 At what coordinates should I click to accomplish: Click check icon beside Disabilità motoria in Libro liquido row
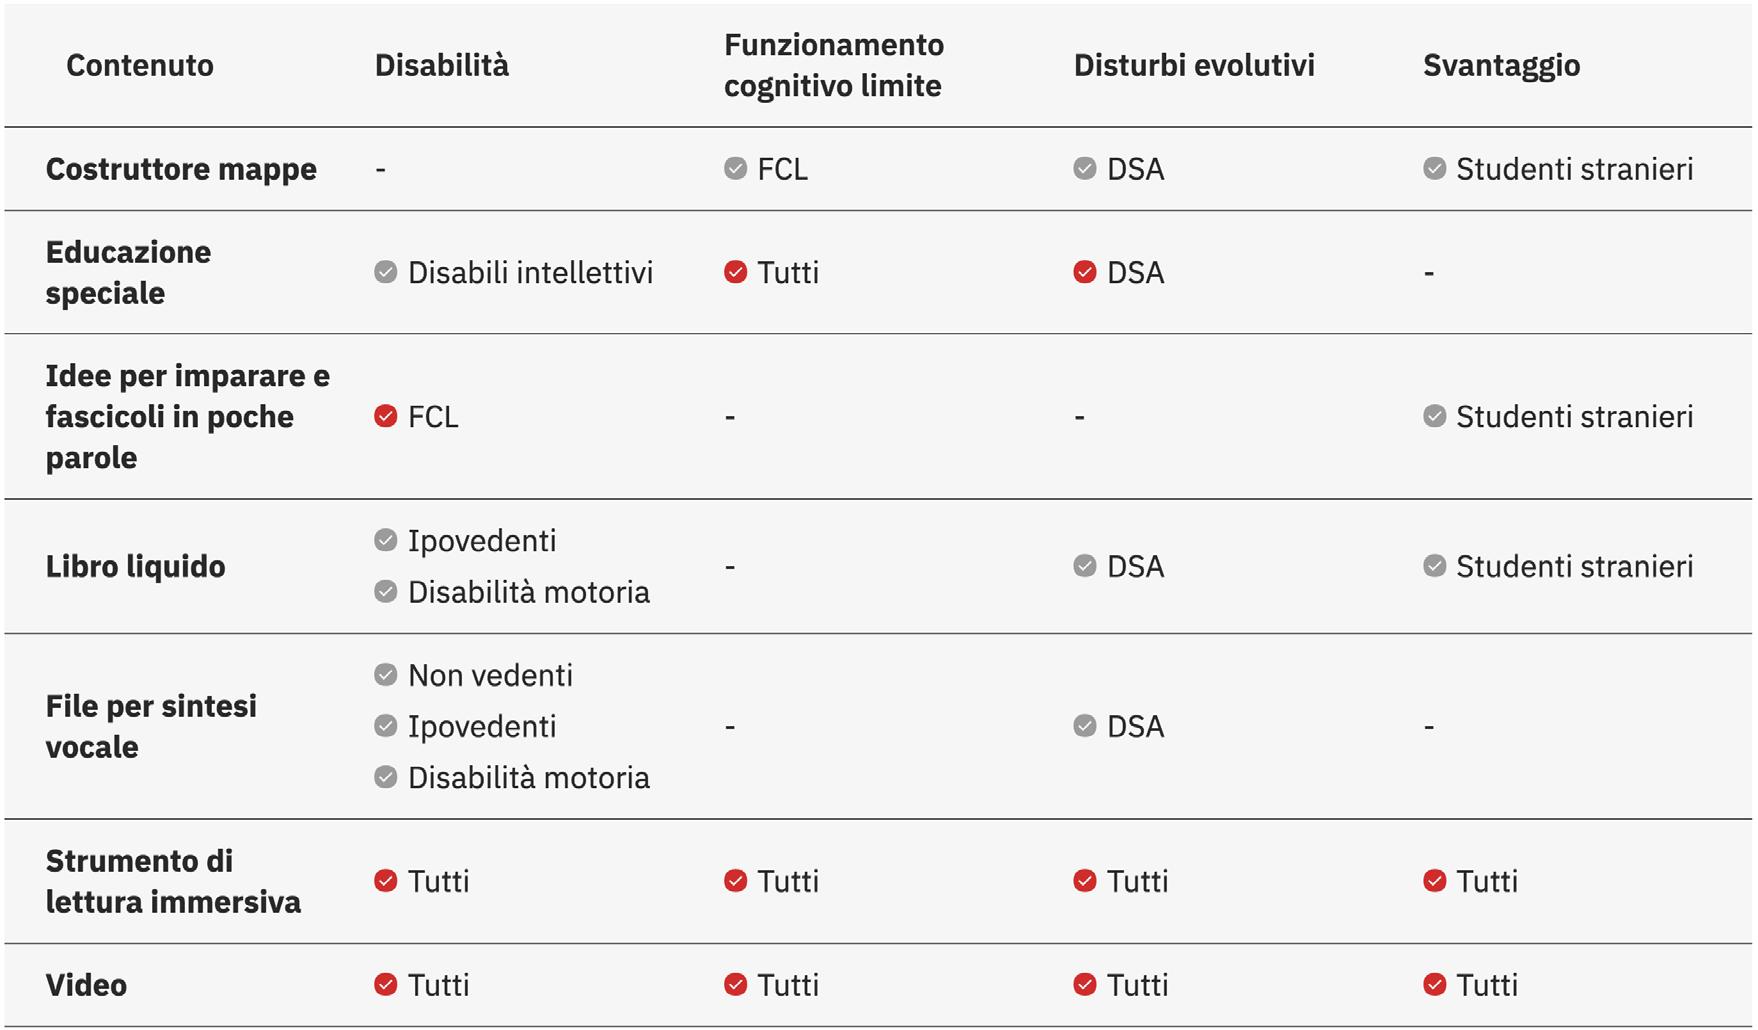tap(385, 592)
